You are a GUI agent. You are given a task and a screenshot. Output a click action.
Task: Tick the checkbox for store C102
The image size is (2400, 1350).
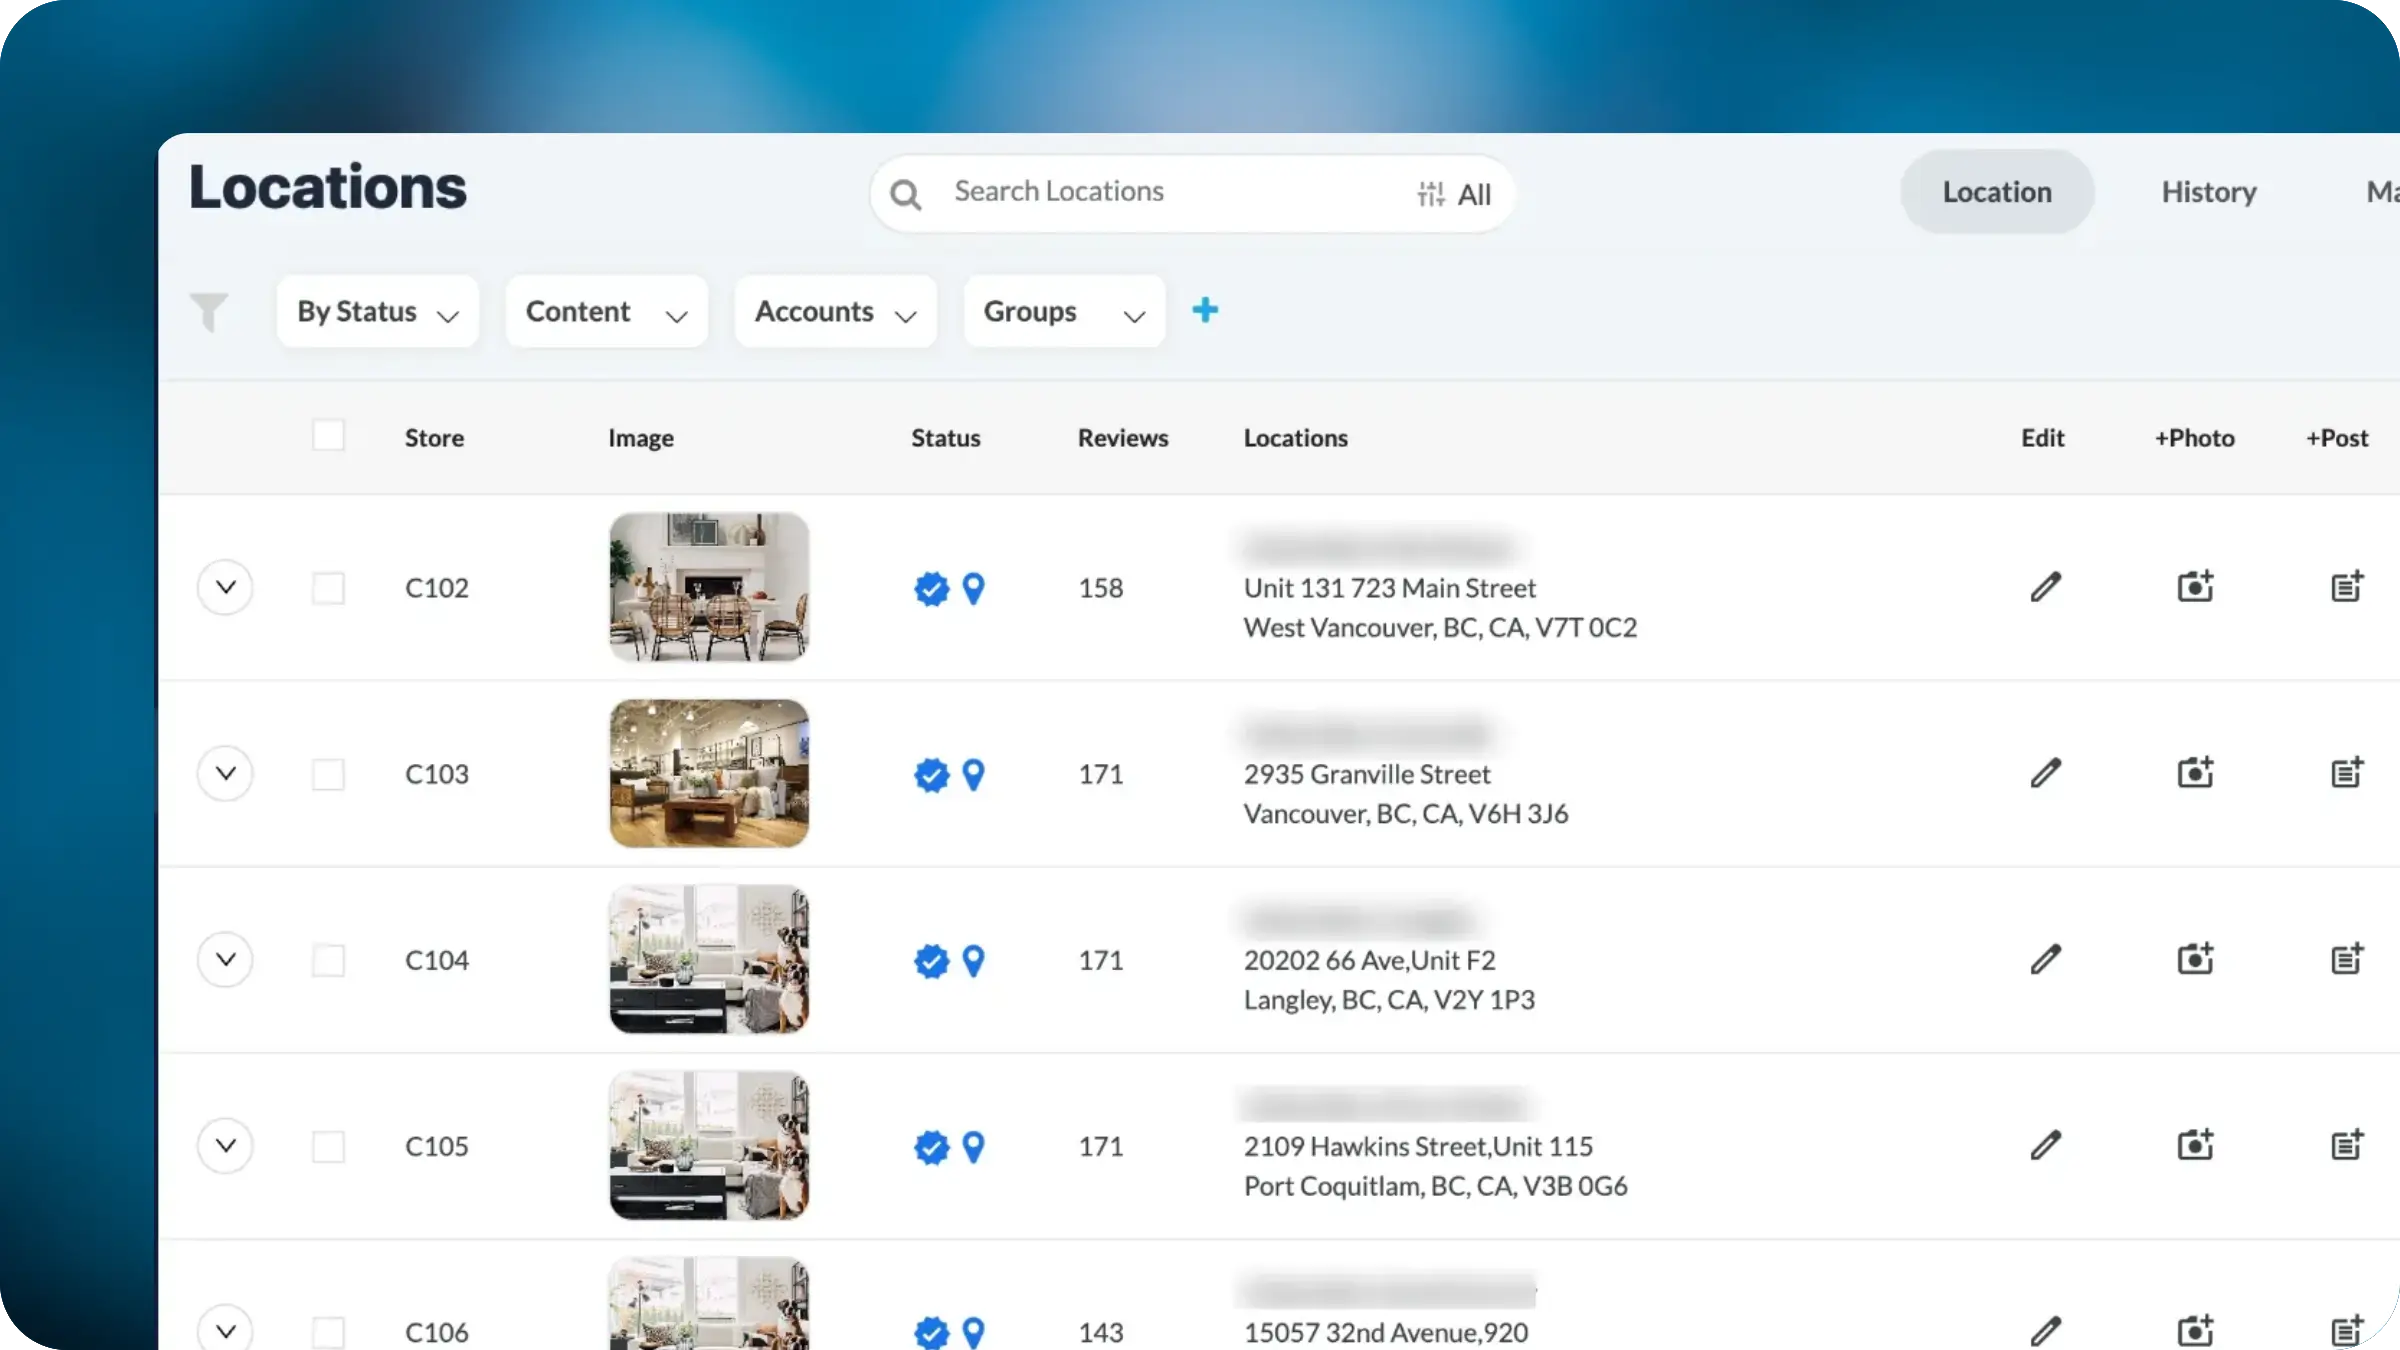(x=328, y=588)
